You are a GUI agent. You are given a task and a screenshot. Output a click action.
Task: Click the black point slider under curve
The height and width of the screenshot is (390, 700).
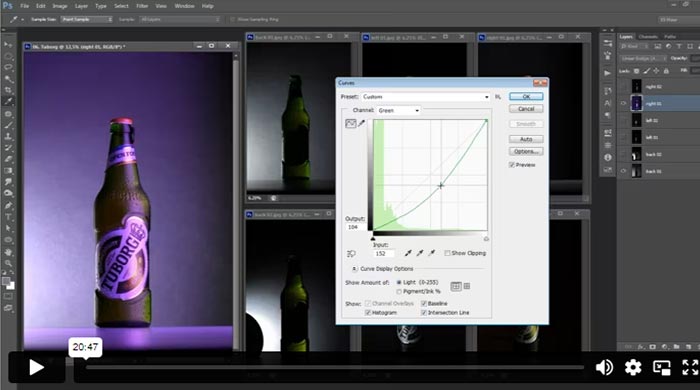(373, 239)
